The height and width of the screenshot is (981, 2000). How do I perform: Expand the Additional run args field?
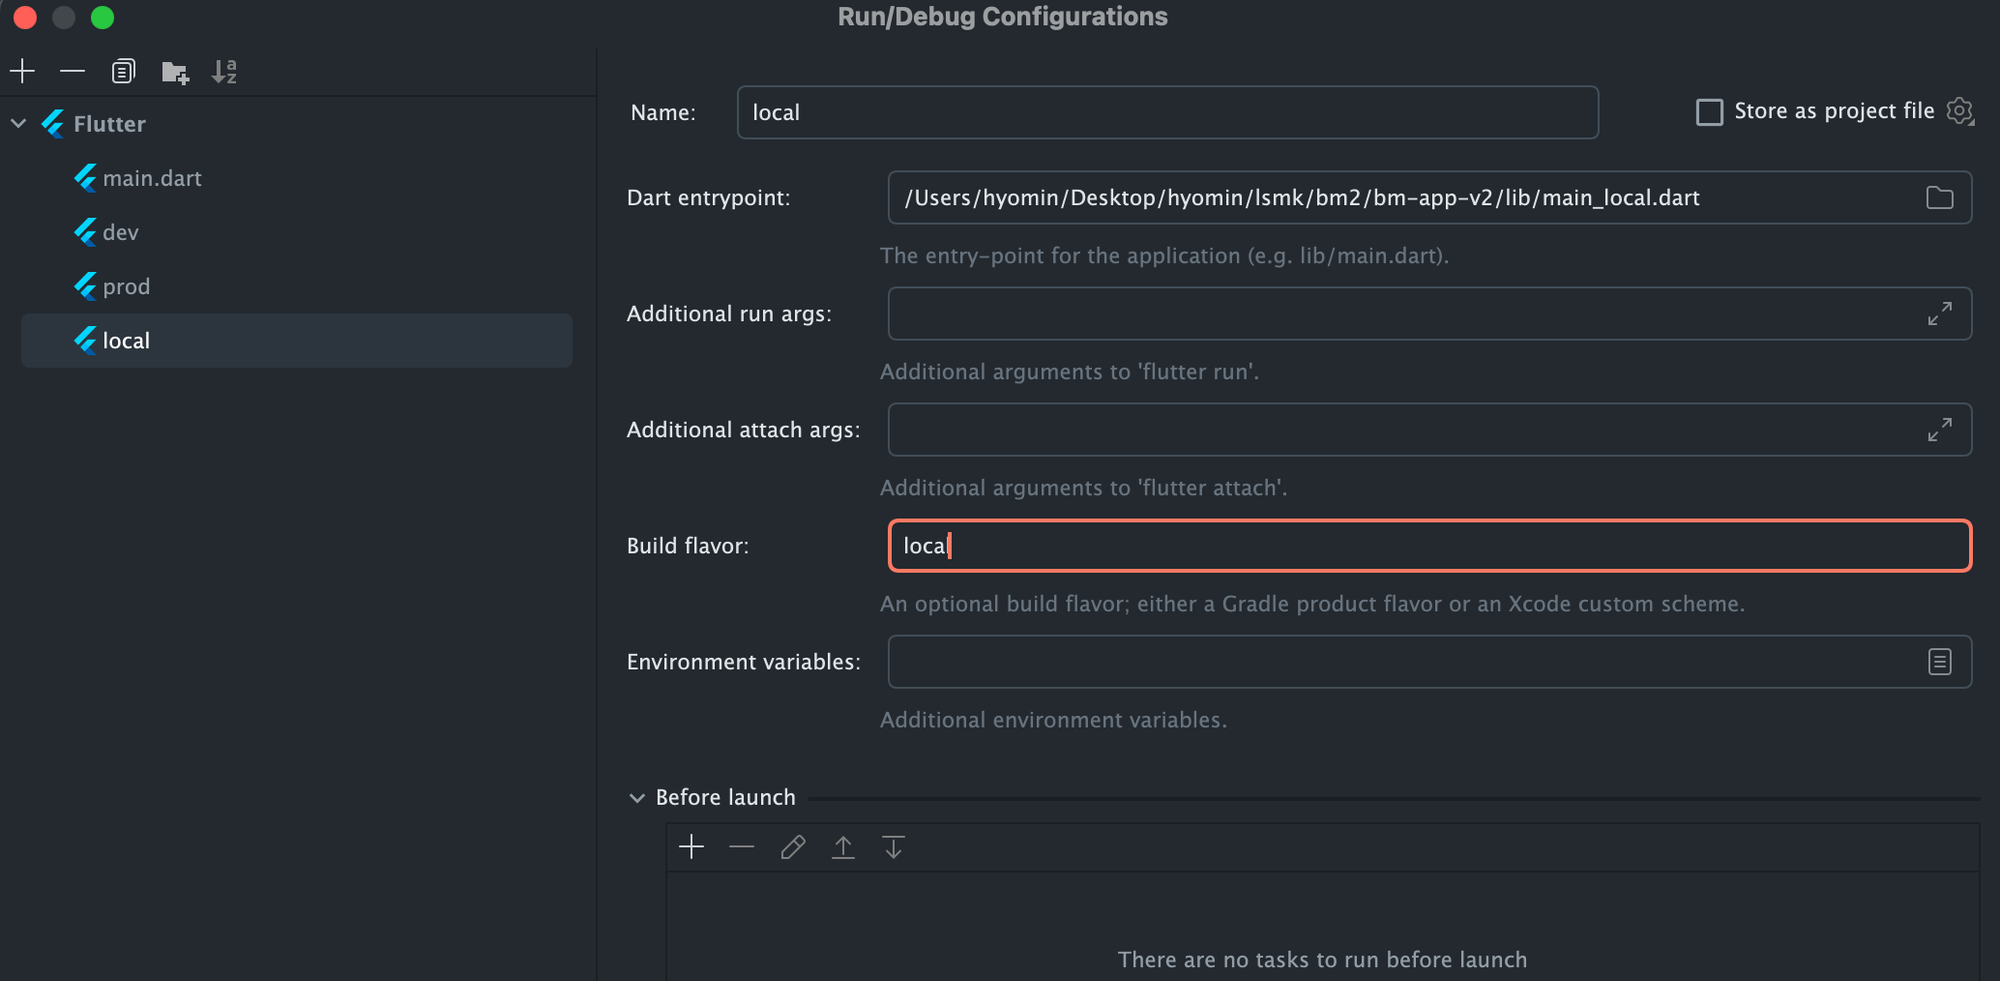(x=1939, y=313)
